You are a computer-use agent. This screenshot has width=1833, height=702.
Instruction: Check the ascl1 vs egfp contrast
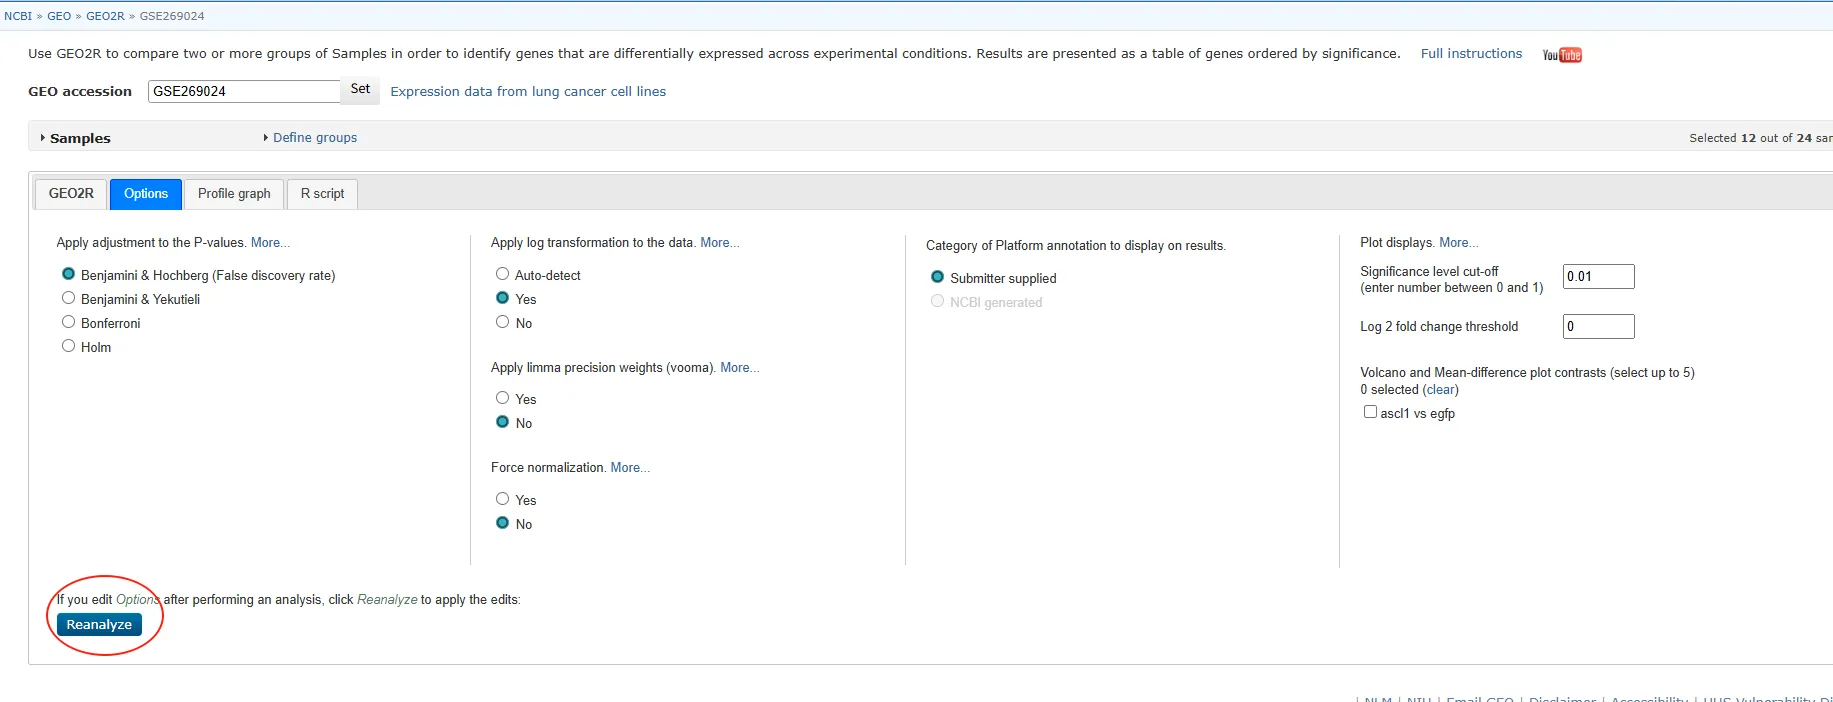tap(1370, 413)
